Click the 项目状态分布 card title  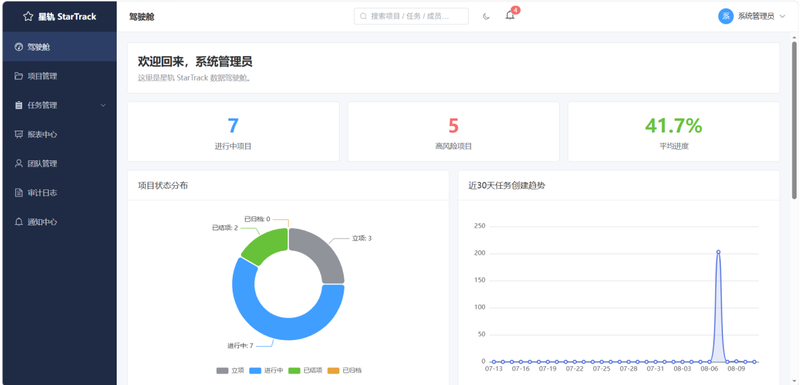click(163, 186)
